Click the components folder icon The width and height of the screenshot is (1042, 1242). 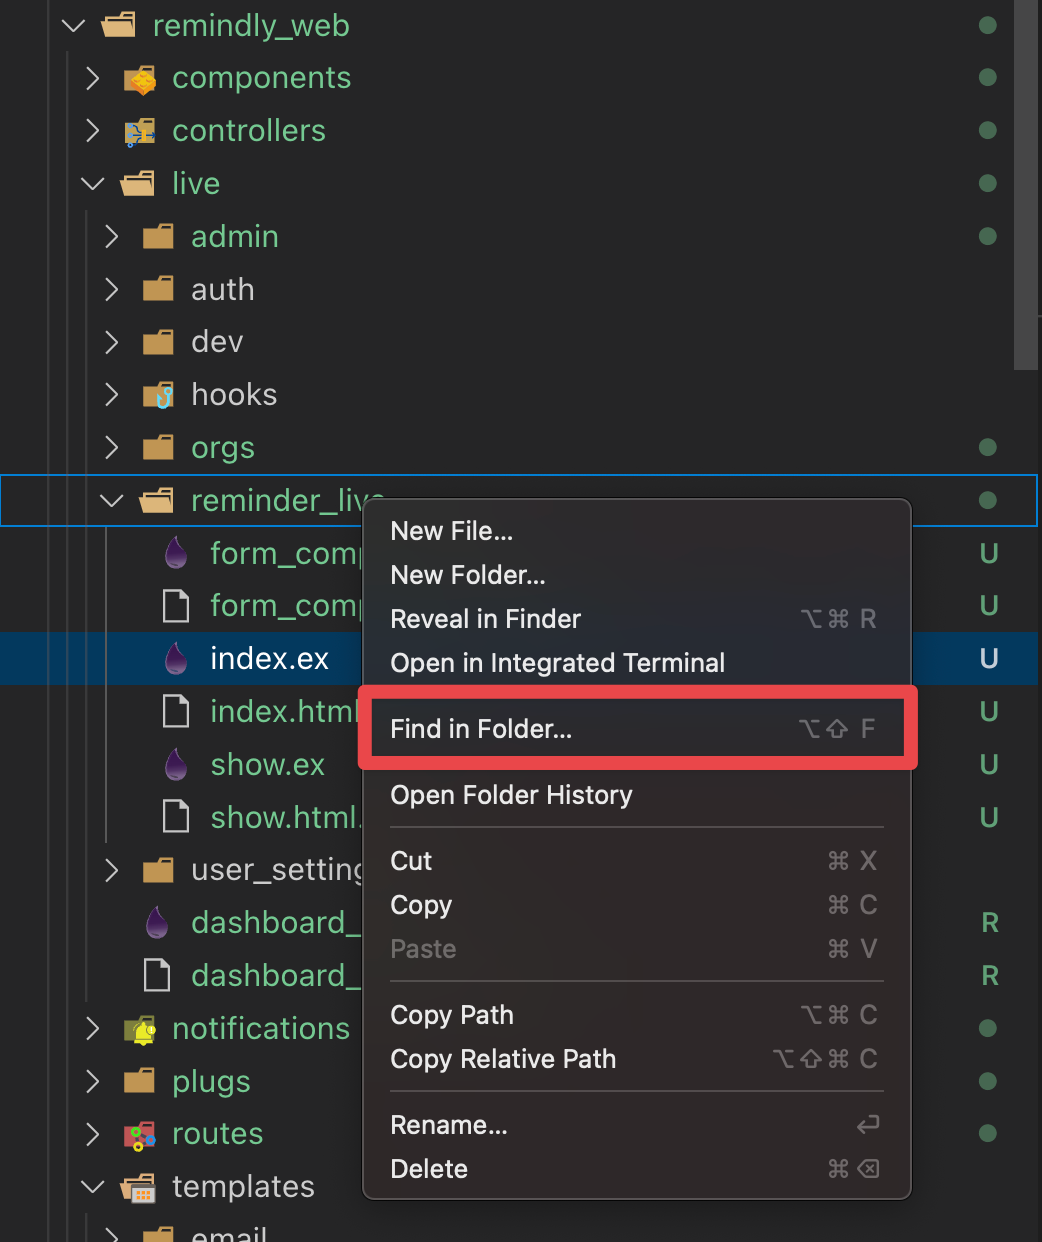pos(141,79)
